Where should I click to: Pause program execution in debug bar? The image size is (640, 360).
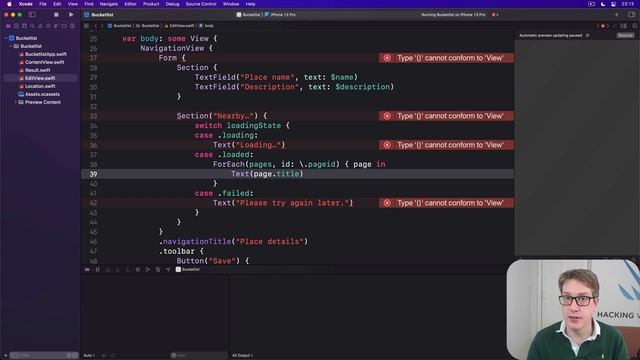98,270
